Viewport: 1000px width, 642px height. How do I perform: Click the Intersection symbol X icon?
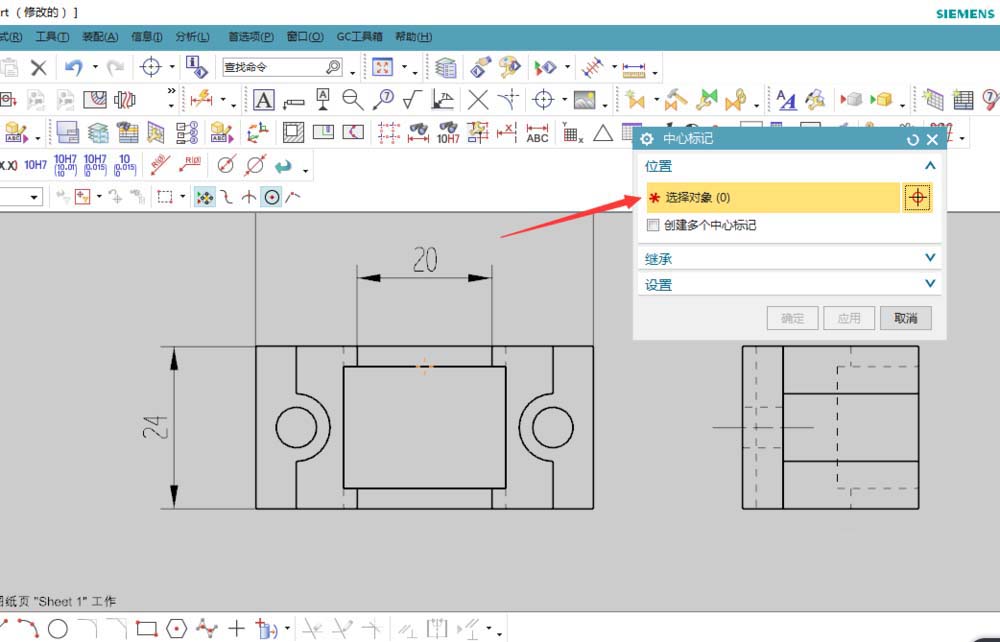coord(478,99)
